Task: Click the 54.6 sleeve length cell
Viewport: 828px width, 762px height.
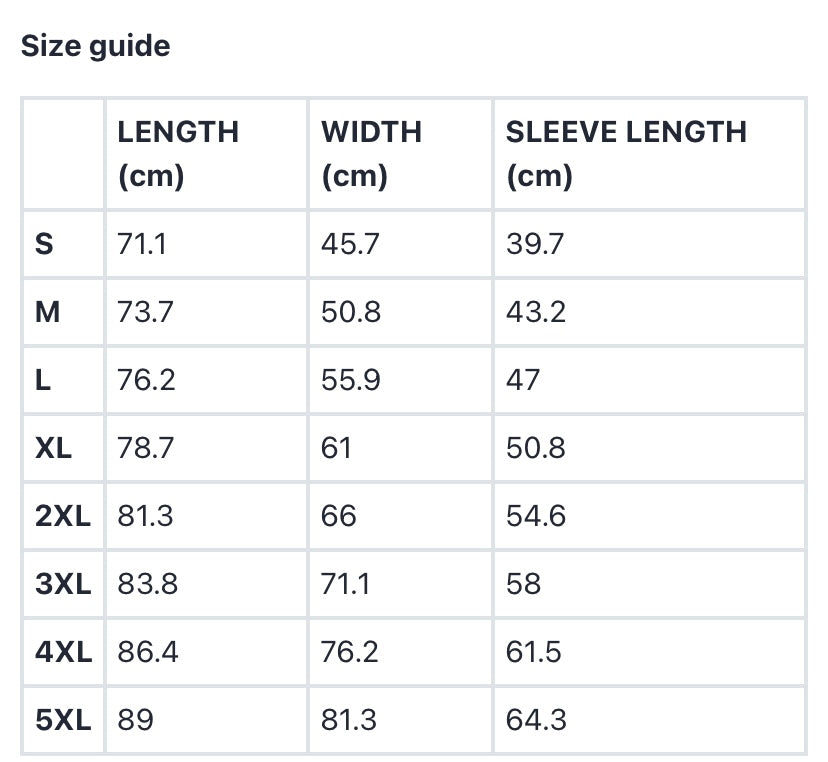Action: (x=536, y=516)
